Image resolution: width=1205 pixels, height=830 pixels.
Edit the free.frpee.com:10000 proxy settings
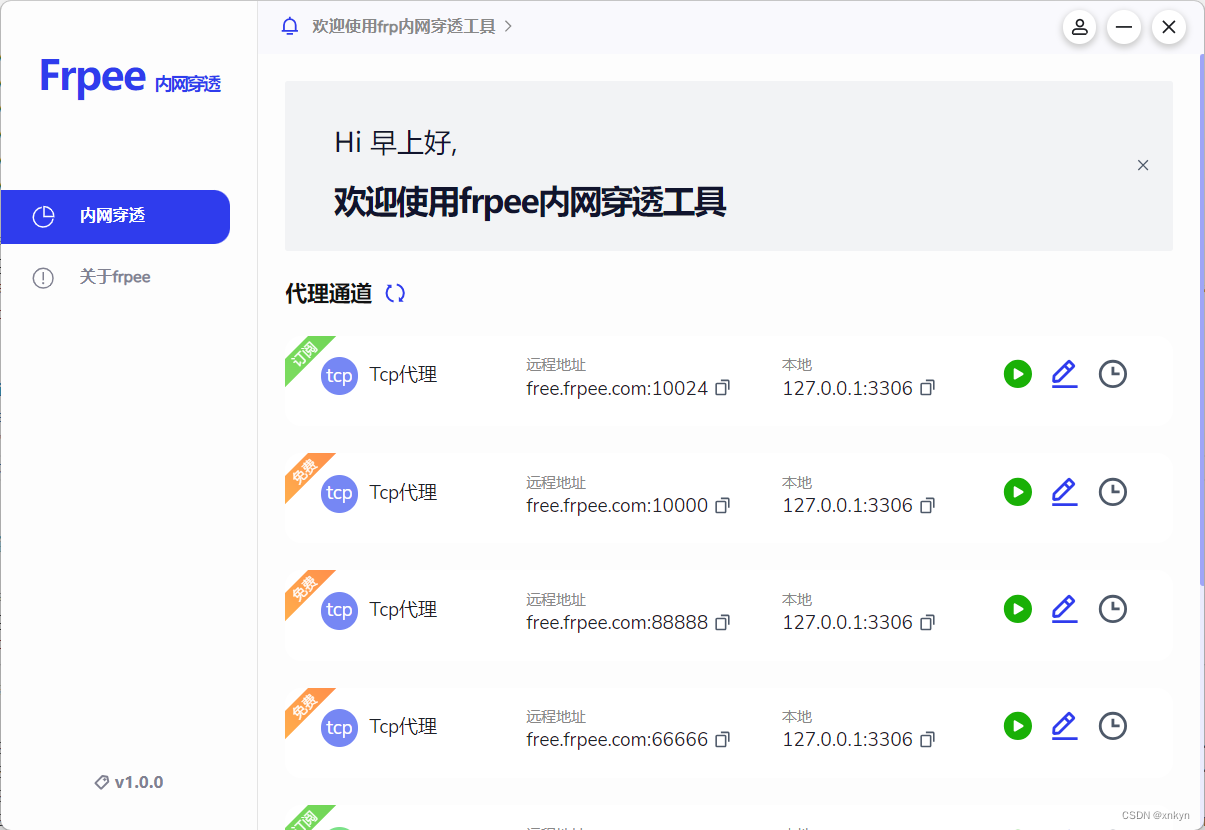click(1064, 491)
